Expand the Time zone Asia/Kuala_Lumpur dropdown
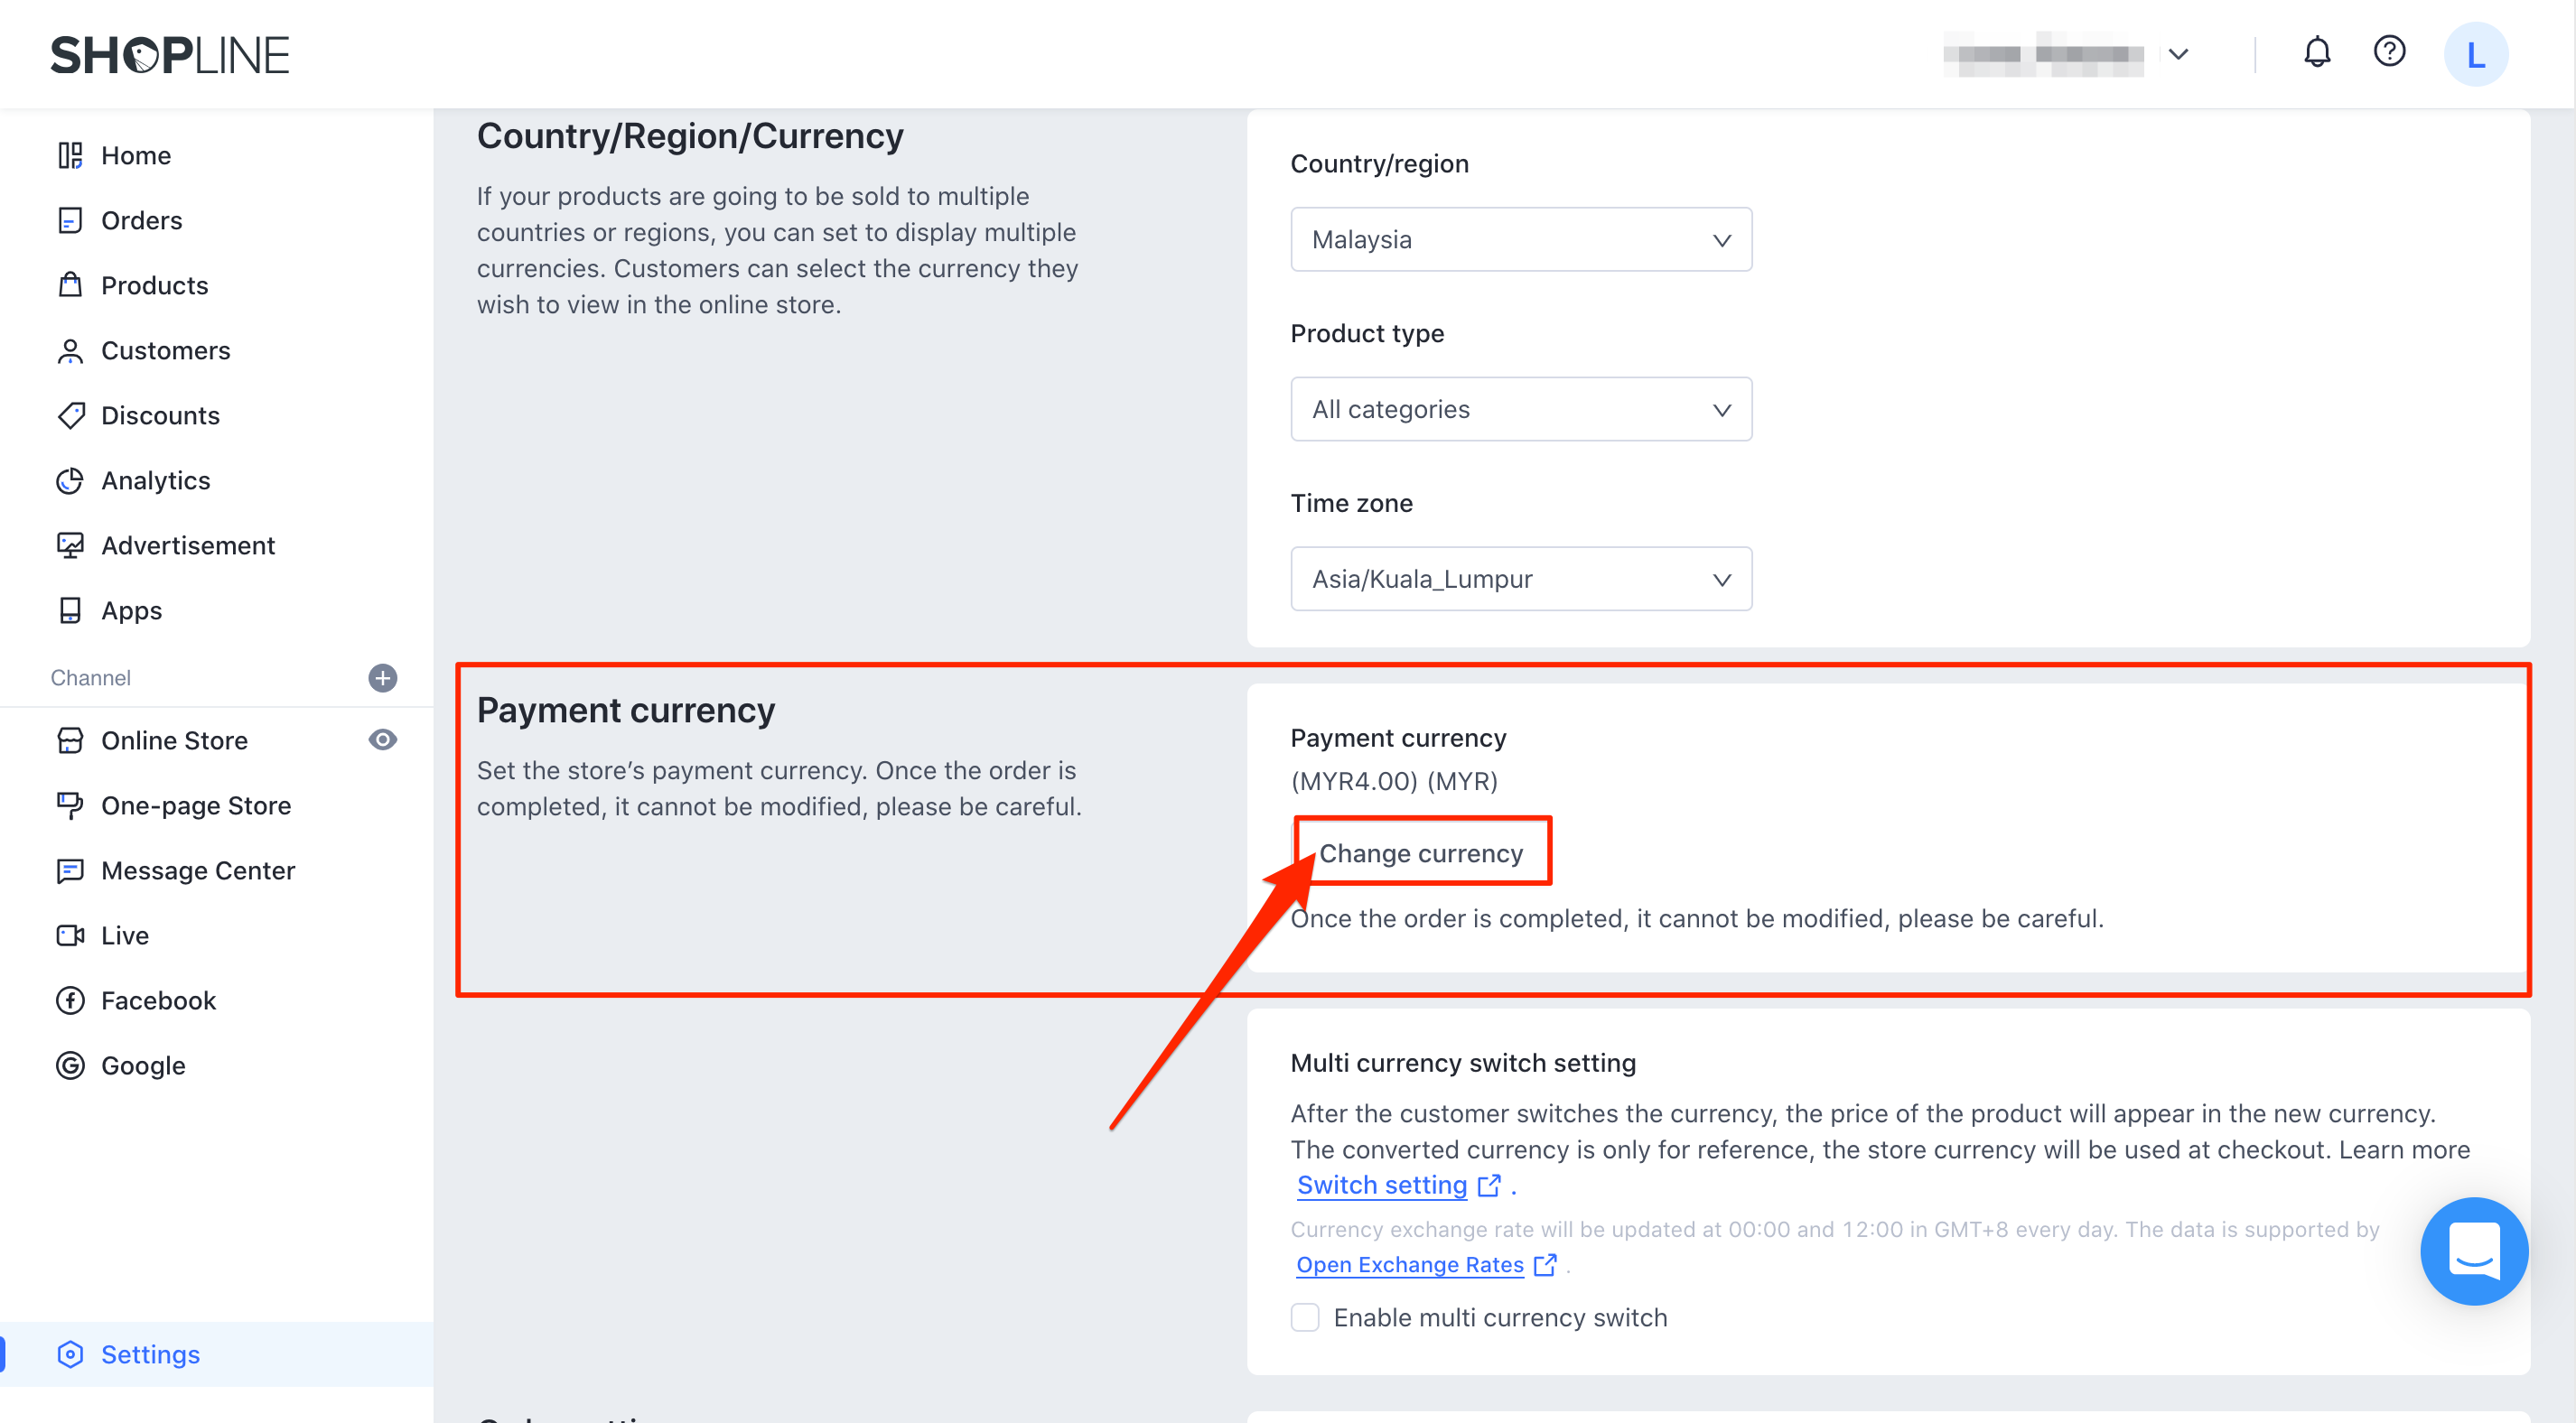This screenshot has height=1423, width=2576. coord(1520,579)
